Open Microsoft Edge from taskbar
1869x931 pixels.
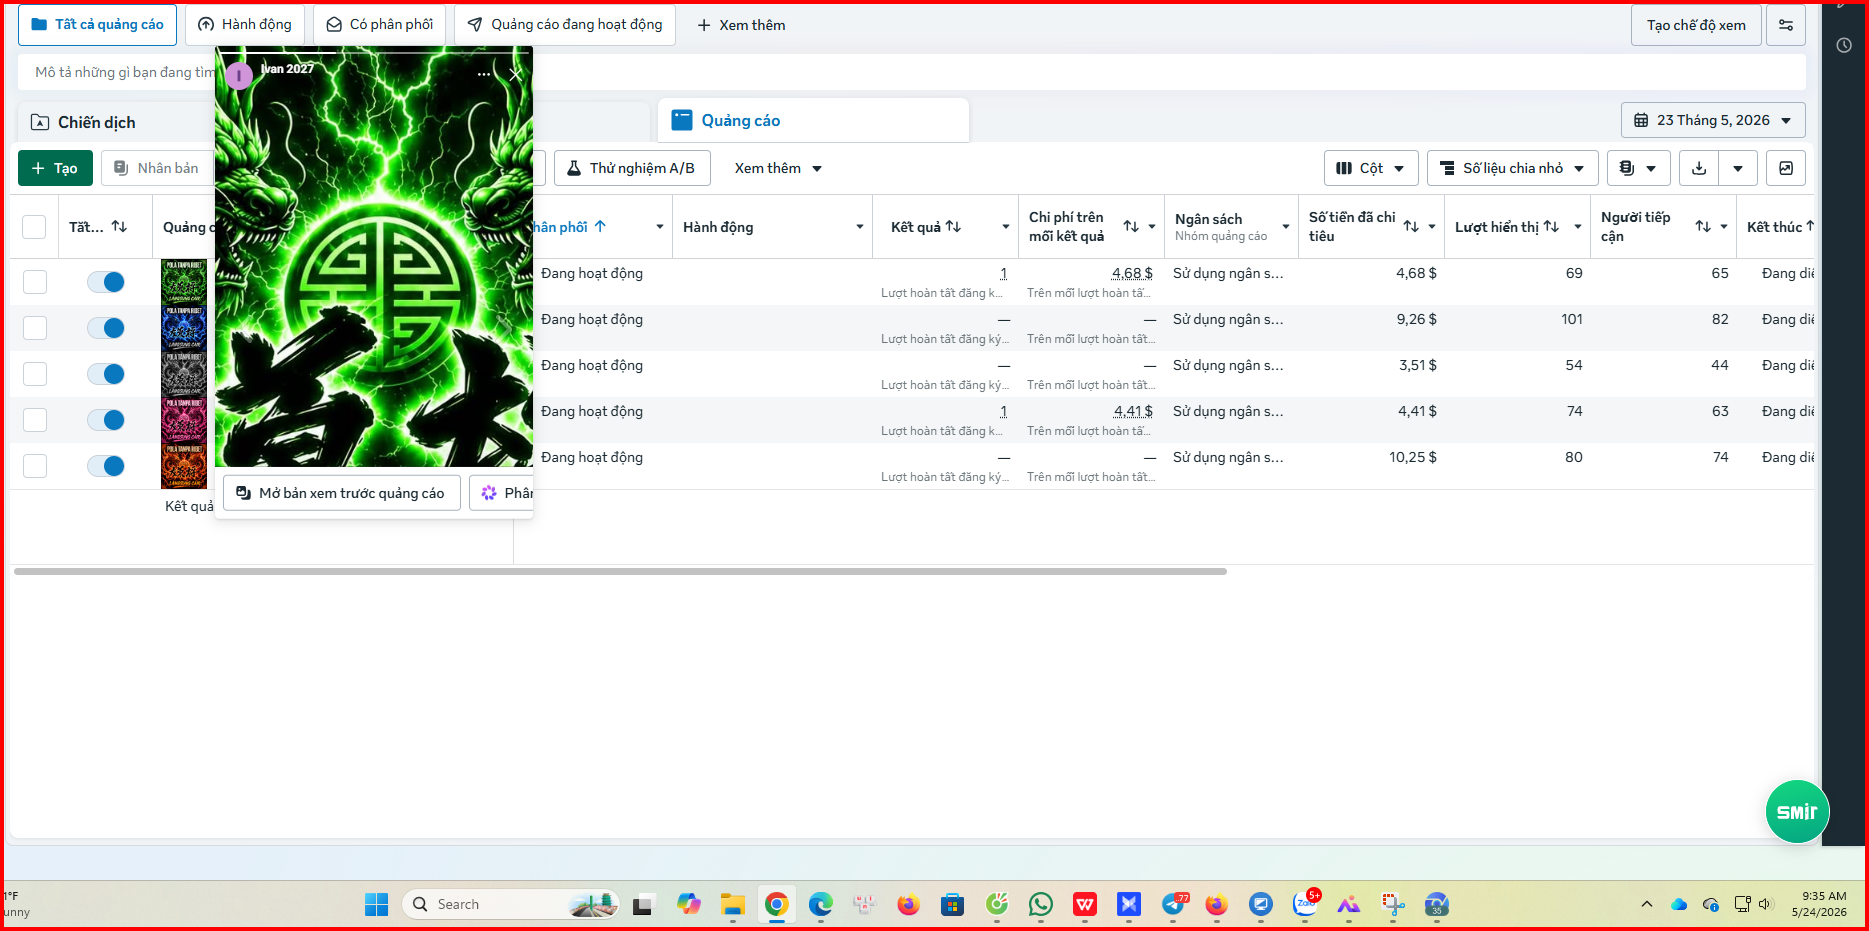pyautogui.click(x=821, y=904)
